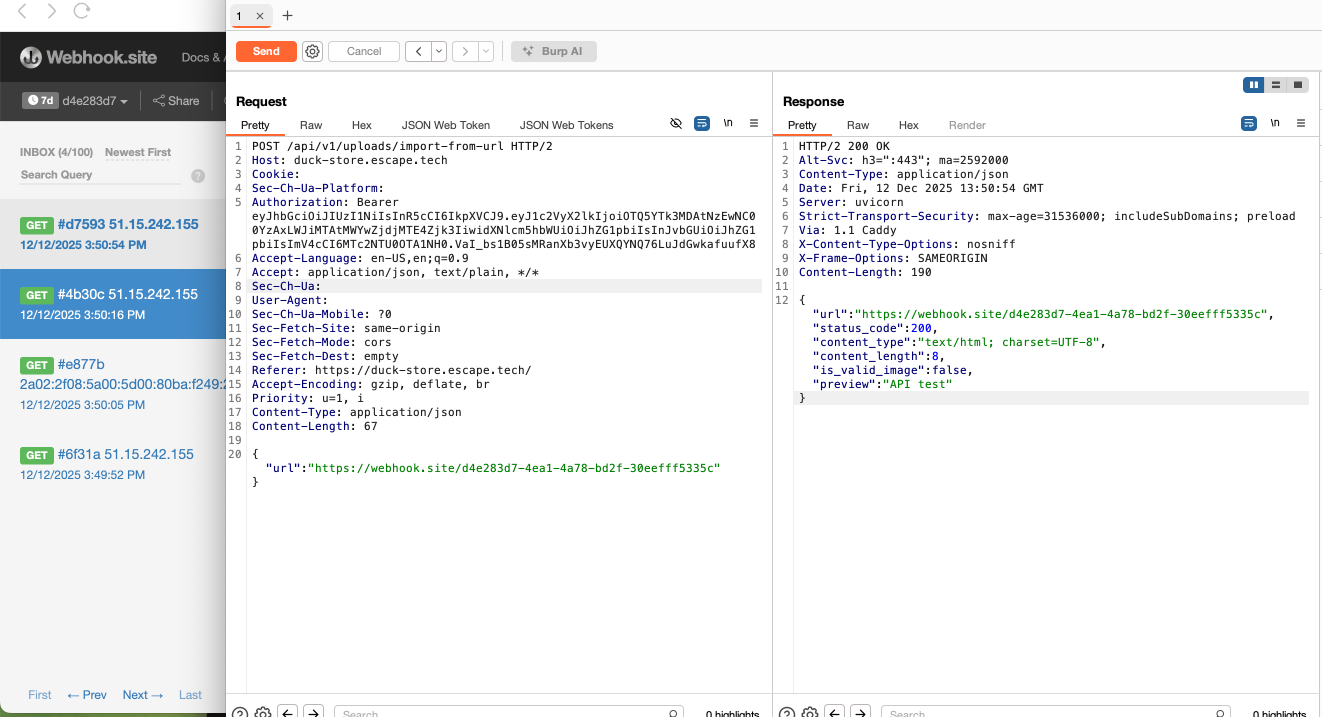This screenshot has height=717, width=1322.
Task: Switch to the Raw tab in the Request panel
Action: coord(310,125)
